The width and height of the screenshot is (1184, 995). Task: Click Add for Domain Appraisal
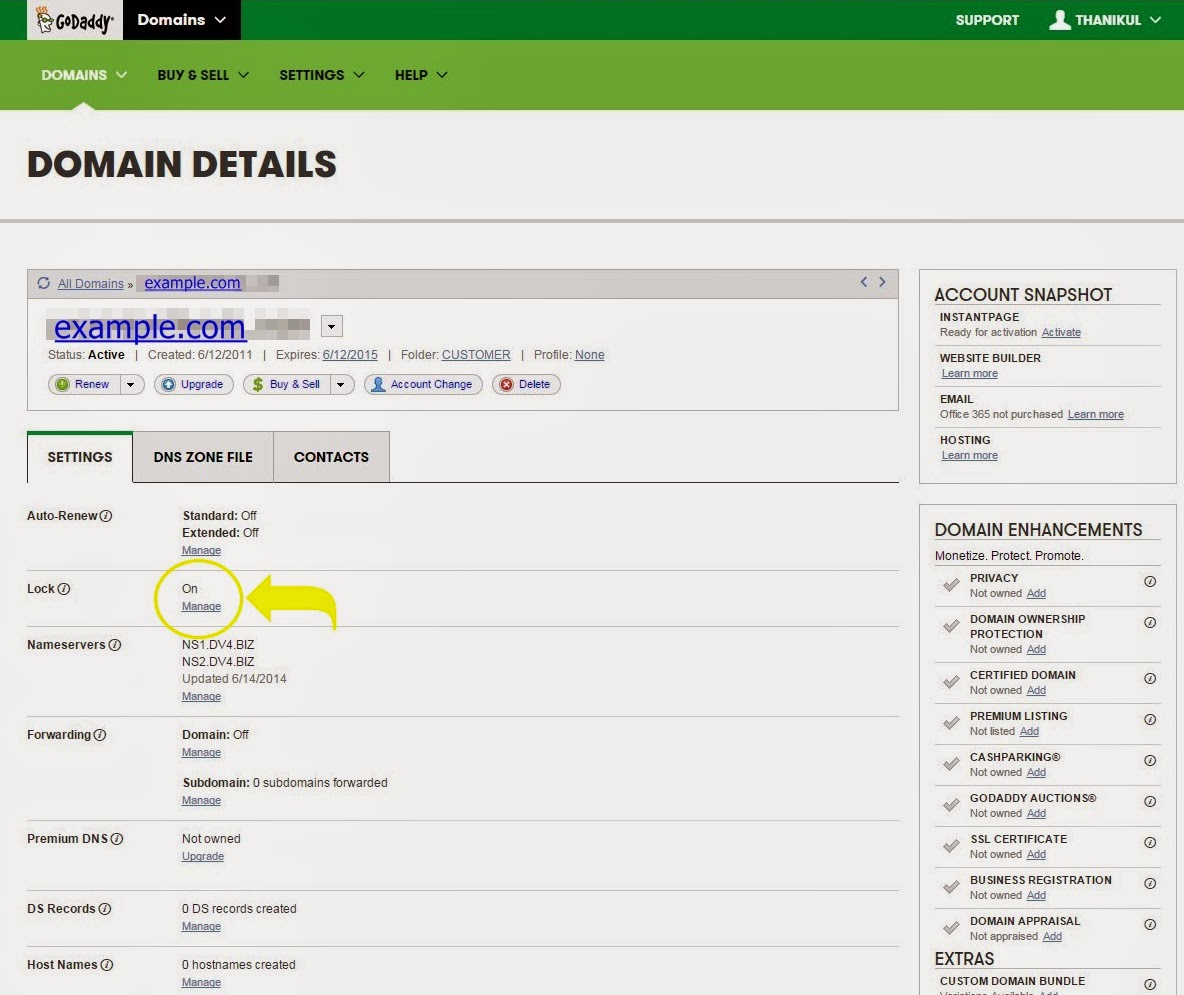pos(1052,936)
